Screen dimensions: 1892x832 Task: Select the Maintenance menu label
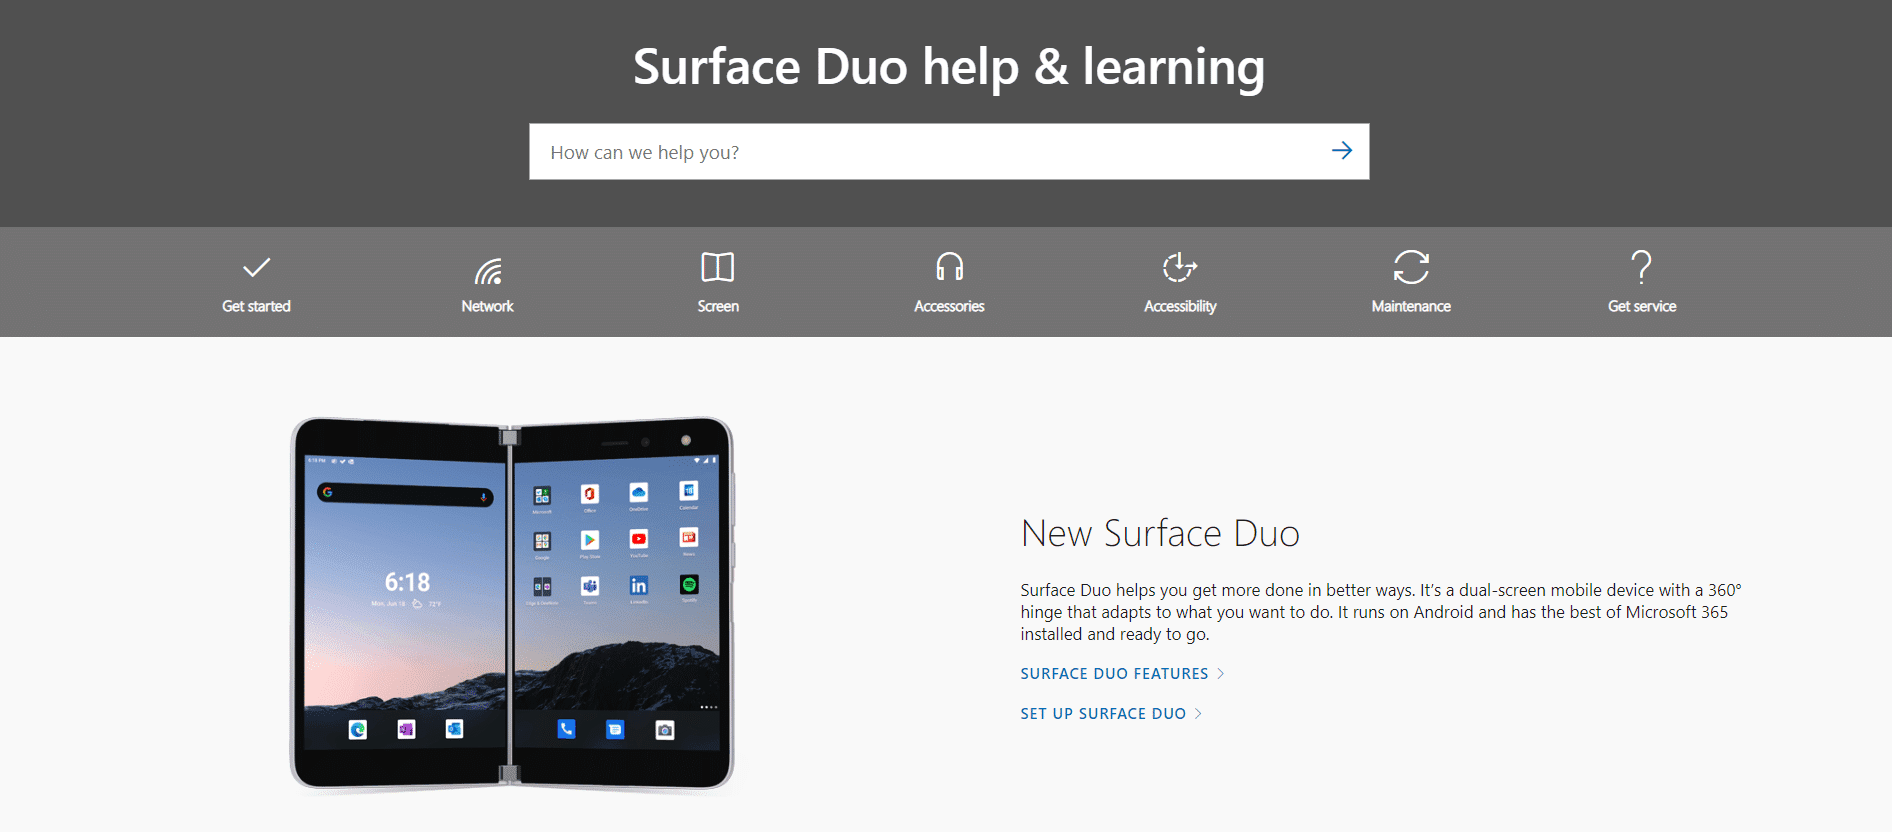click(x=1411, y=306)
